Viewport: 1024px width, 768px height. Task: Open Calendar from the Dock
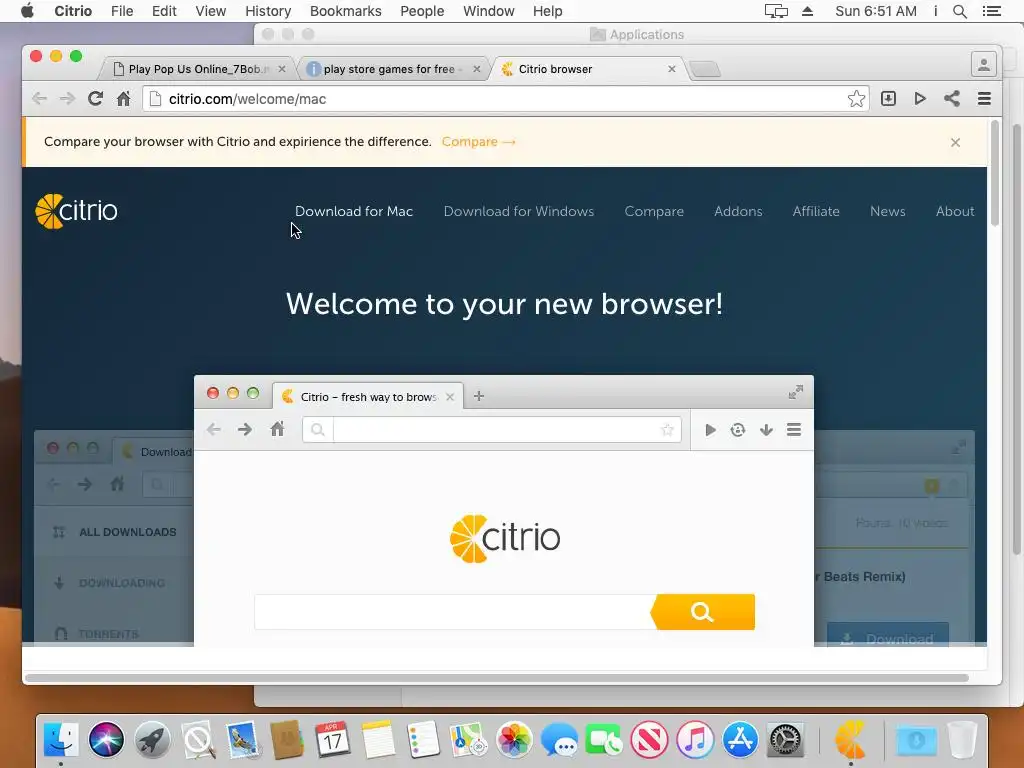click(x=332, y=740)
